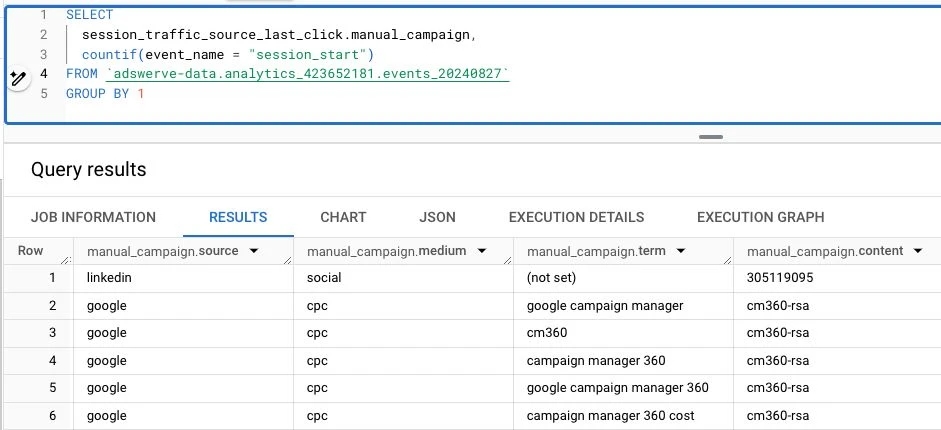This screenshot has width=941, height=430.
Task: Click the AI pen sparkle icon beside line 4
Action: pyautogui.click(x=18, y=79)
